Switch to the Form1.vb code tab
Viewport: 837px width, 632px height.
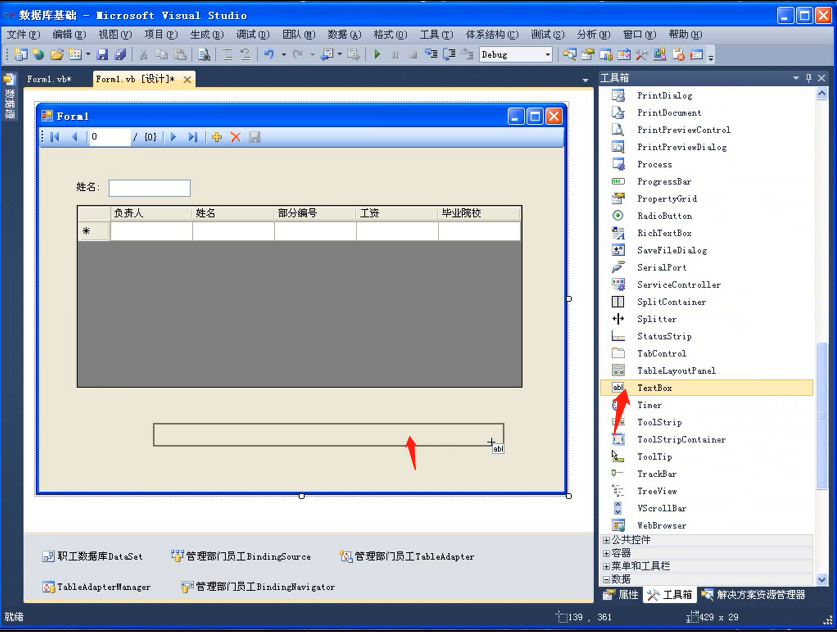coord(49,79)
